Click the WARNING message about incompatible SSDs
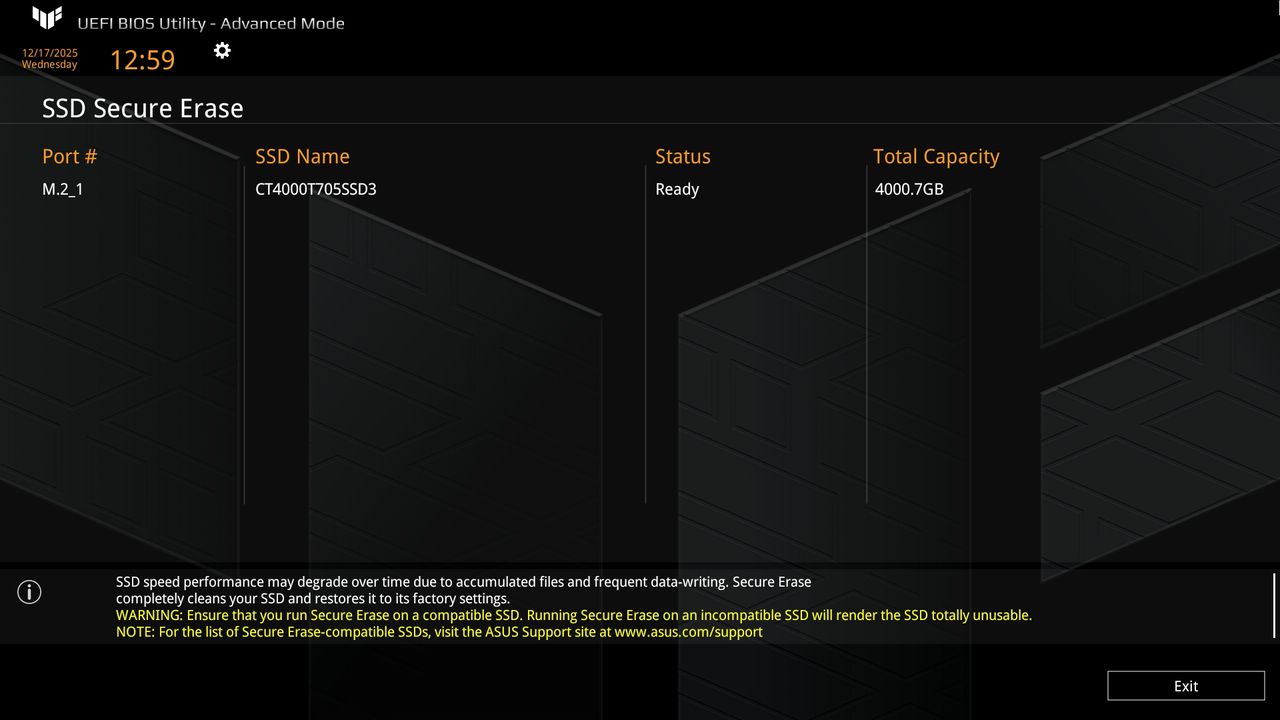 574,615
